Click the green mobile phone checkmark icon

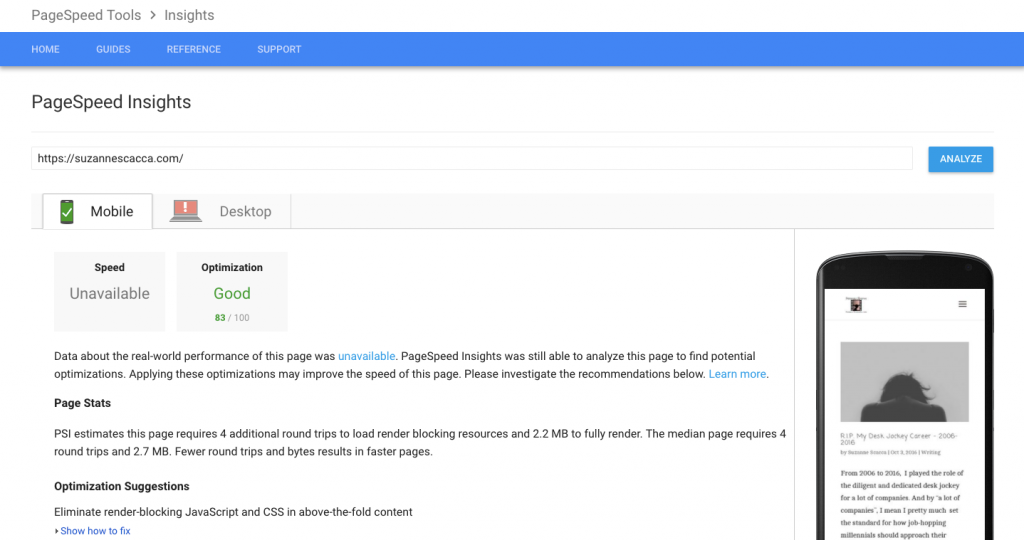(x=67, y=212)
